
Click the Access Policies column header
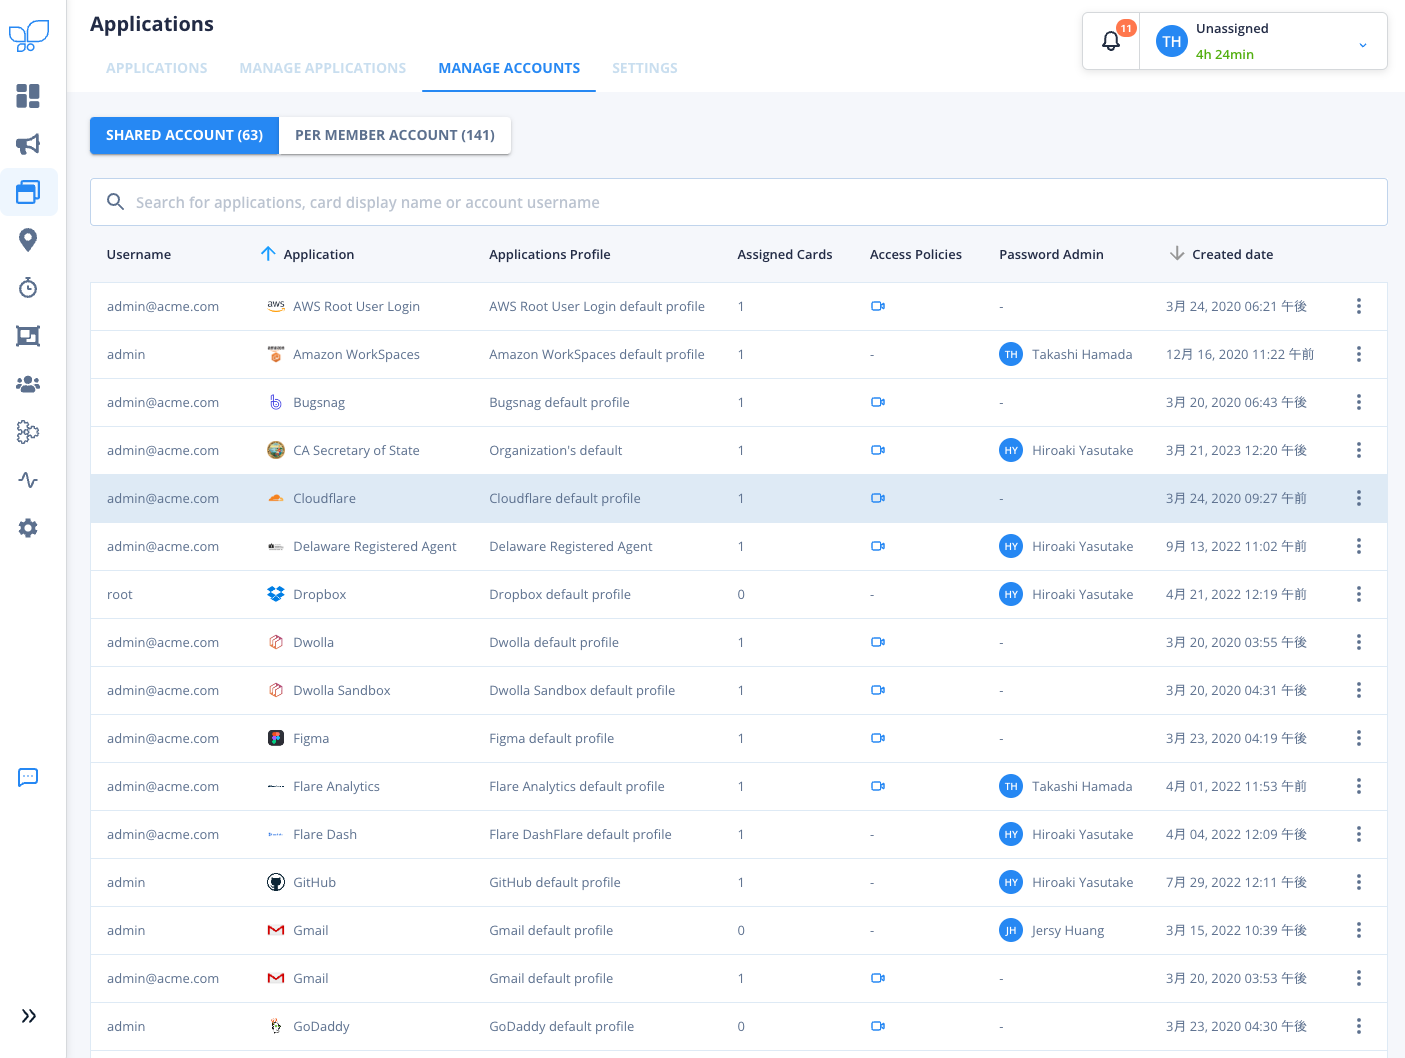pyautogui.click(x=916, y=254)
